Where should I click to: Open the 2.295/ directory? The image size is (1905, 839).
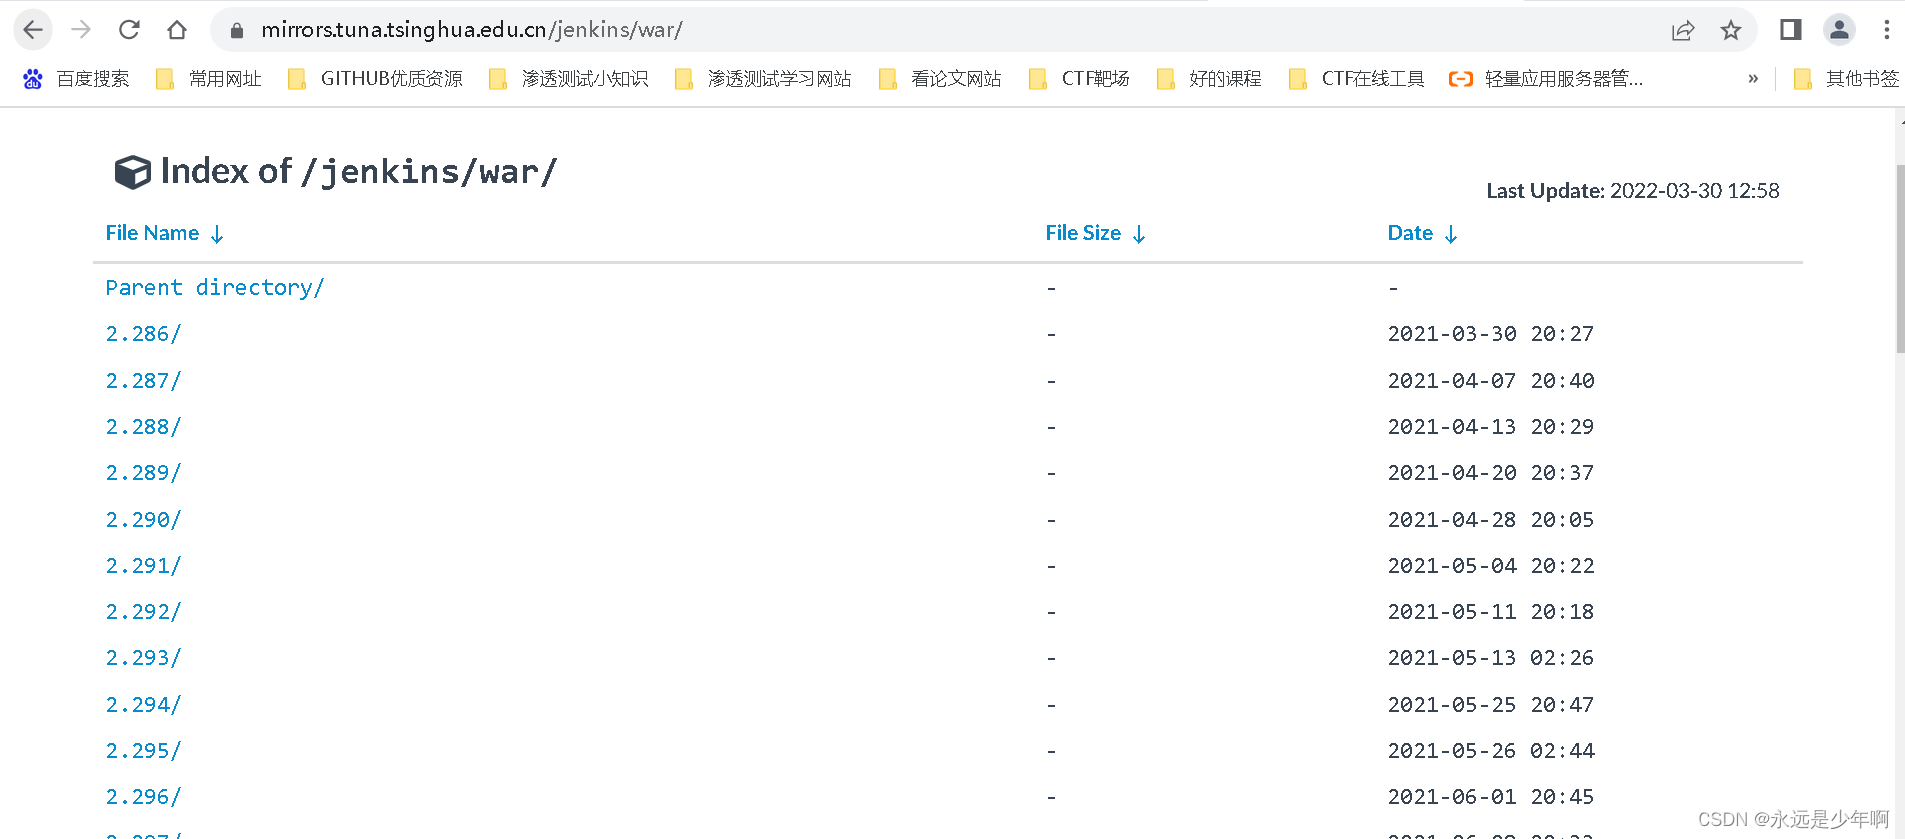click(x=144, y=751)
